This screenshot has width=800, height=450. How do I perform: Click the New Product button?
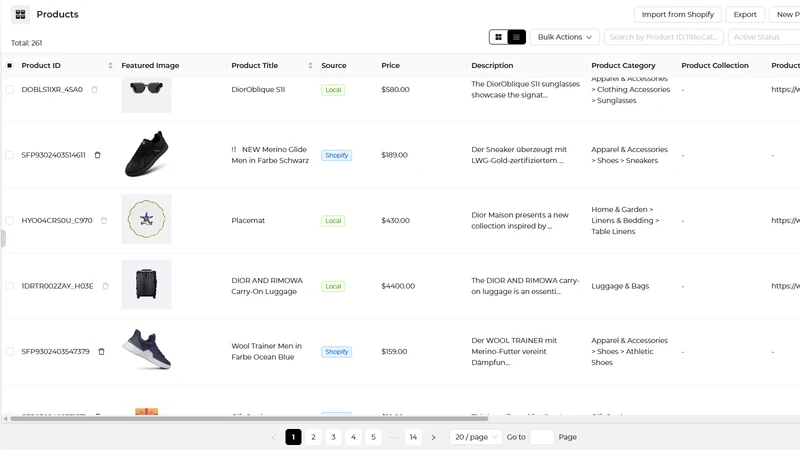click(x=785, y=14)
